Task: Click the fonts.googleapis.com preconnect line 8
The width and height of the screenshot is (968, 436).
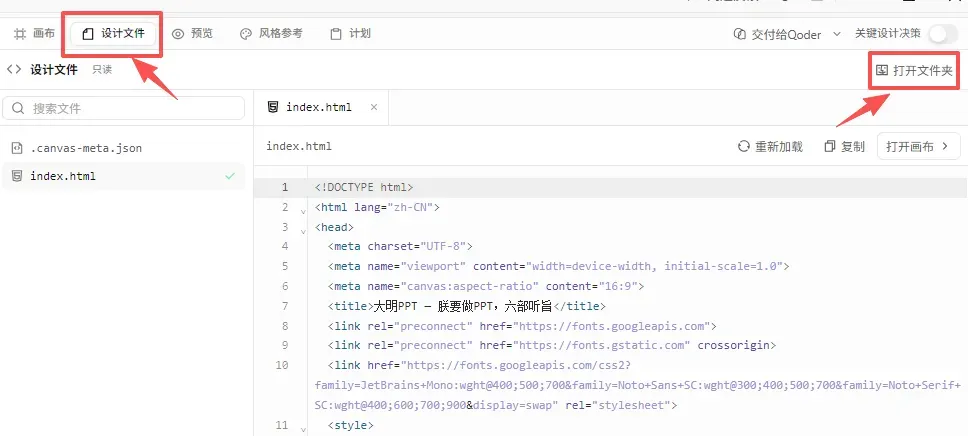Action: (x=522, y=325)
